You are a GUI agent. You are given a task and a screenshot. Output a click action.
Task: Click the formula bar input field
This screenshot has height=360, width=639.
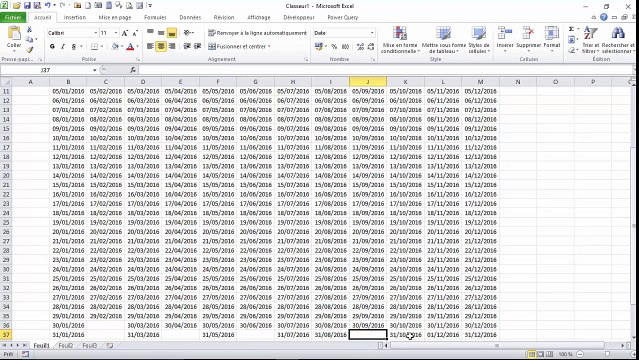385,70
